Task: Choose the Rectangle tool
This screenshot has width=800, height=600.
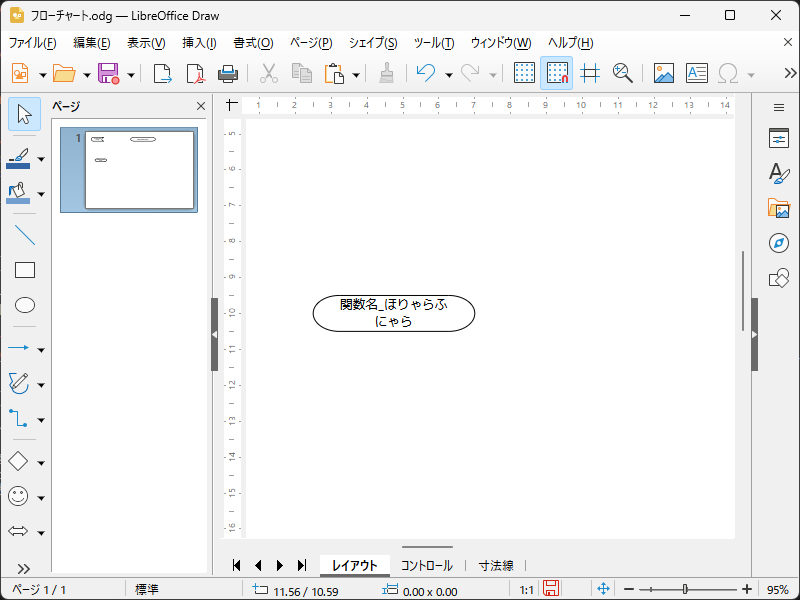Action: (x=24, y=270)
